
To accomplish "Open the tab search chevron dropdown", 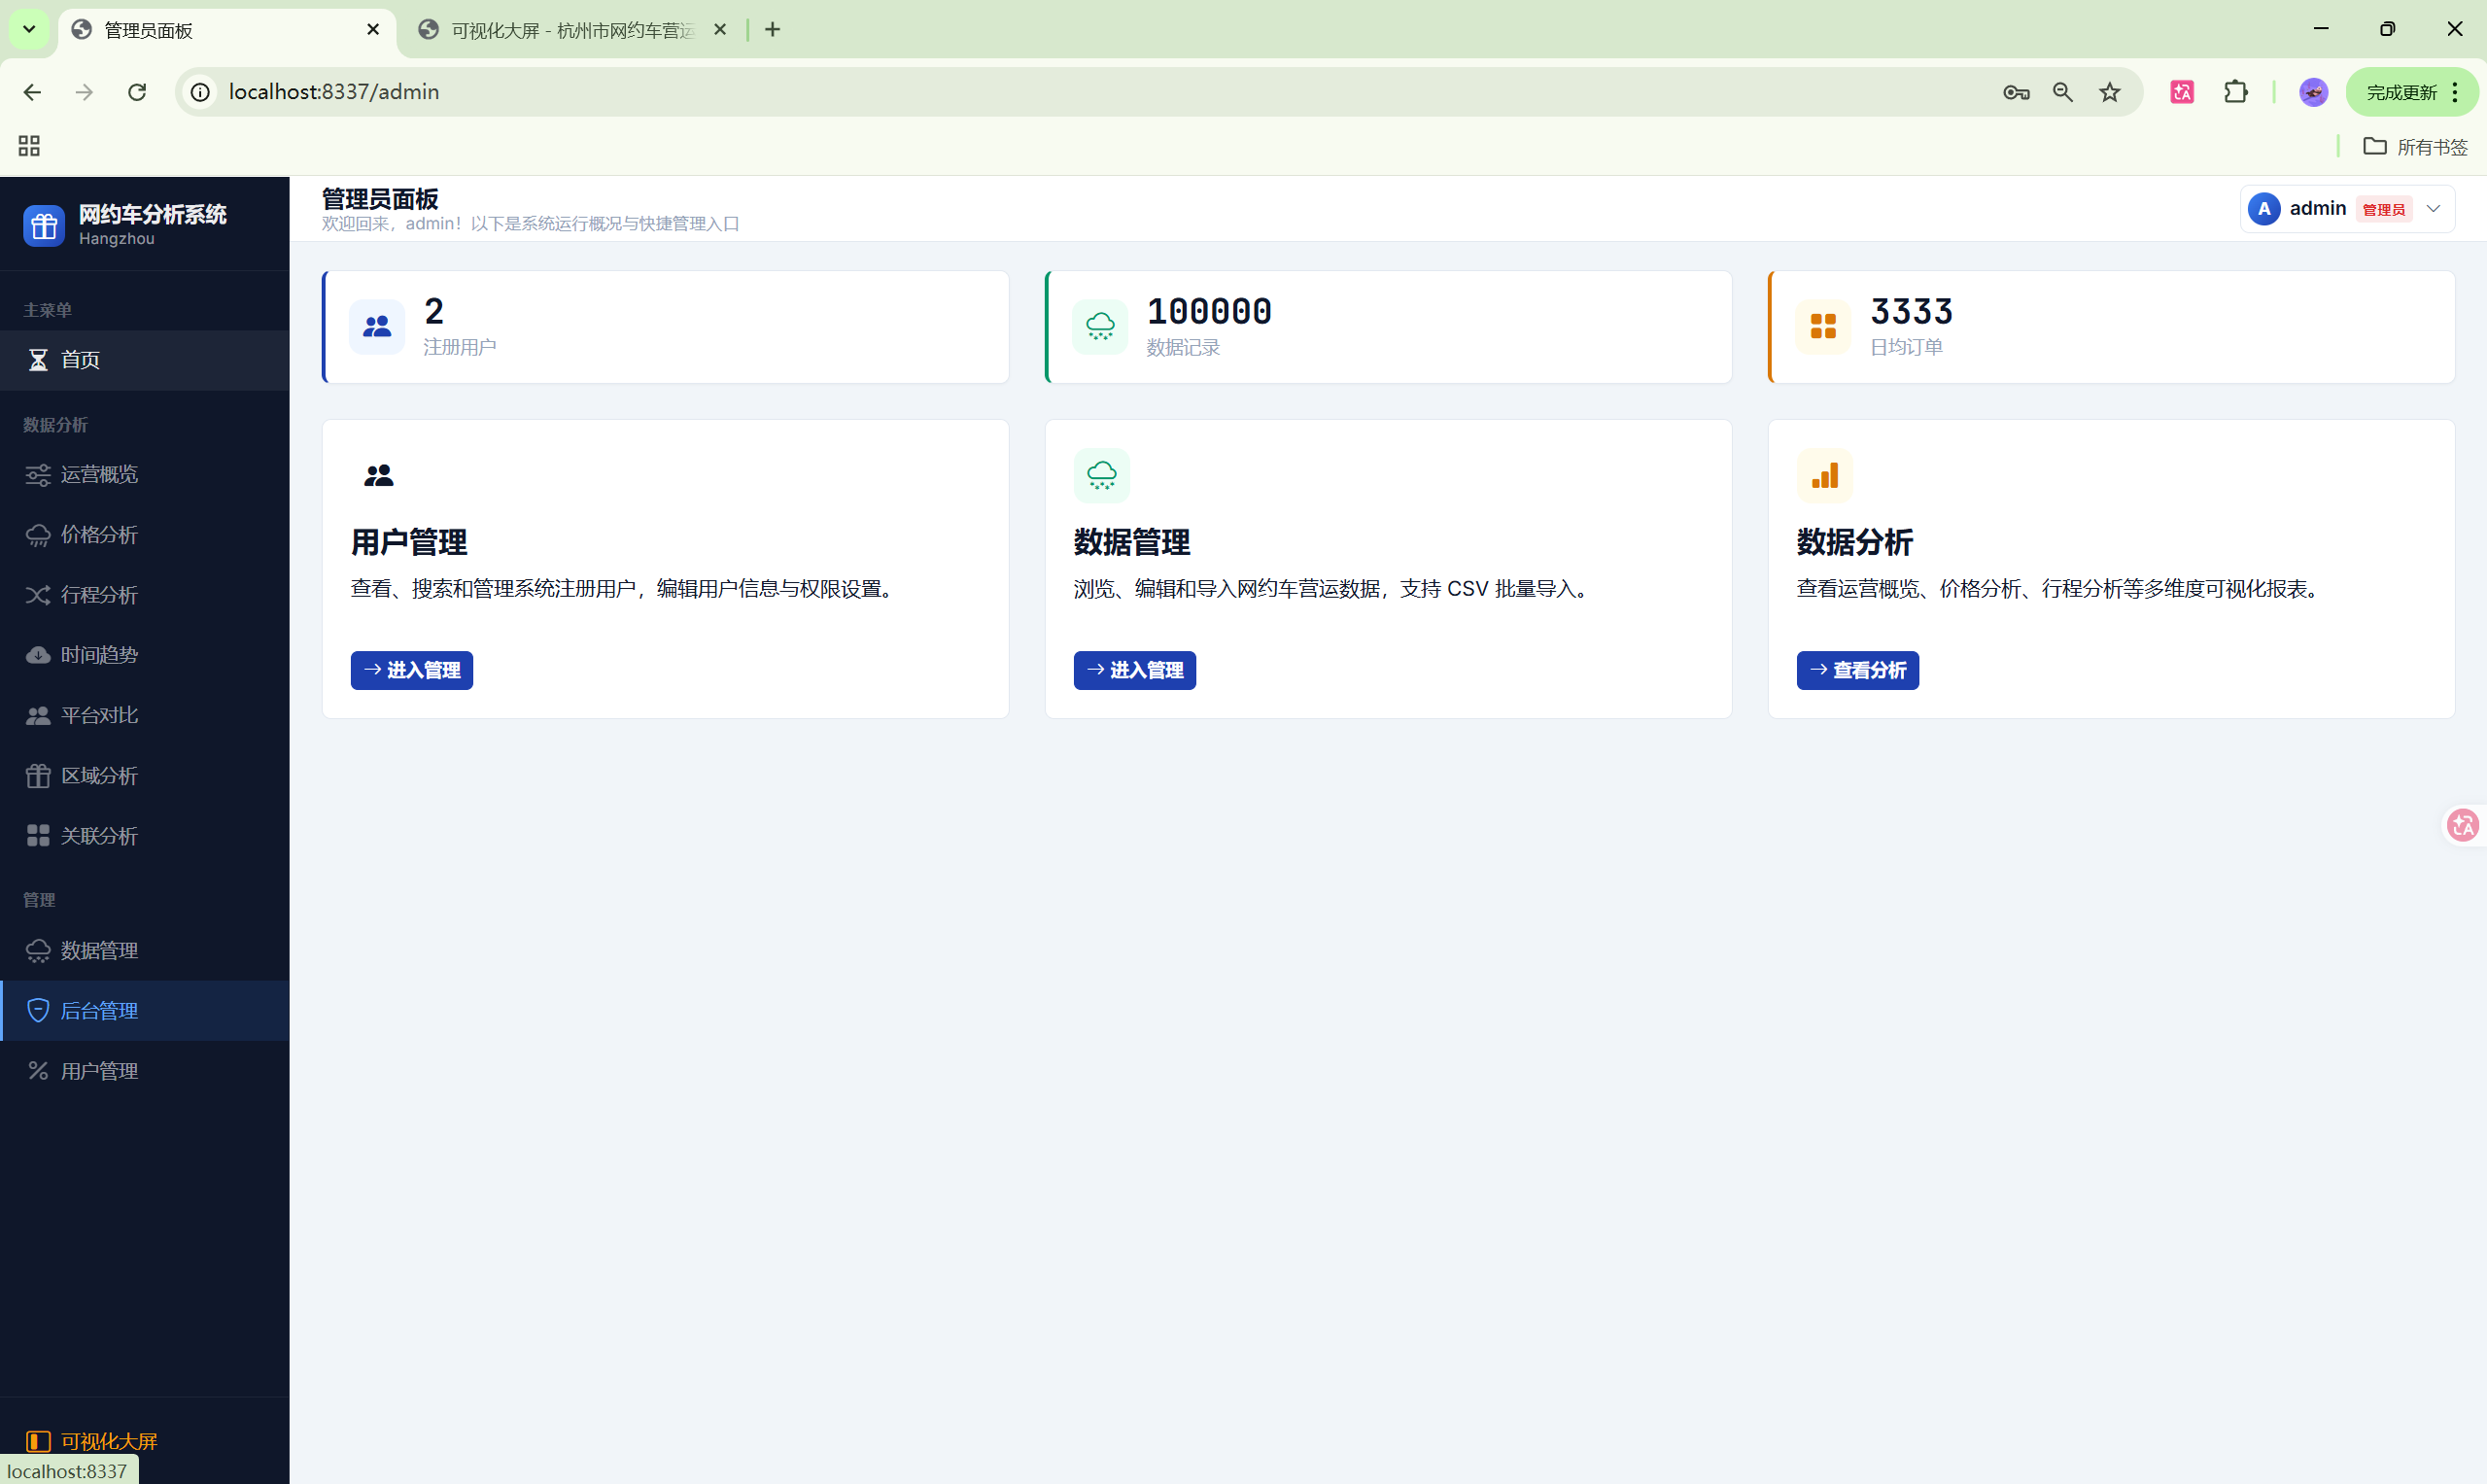I will [x=29, y=30].
